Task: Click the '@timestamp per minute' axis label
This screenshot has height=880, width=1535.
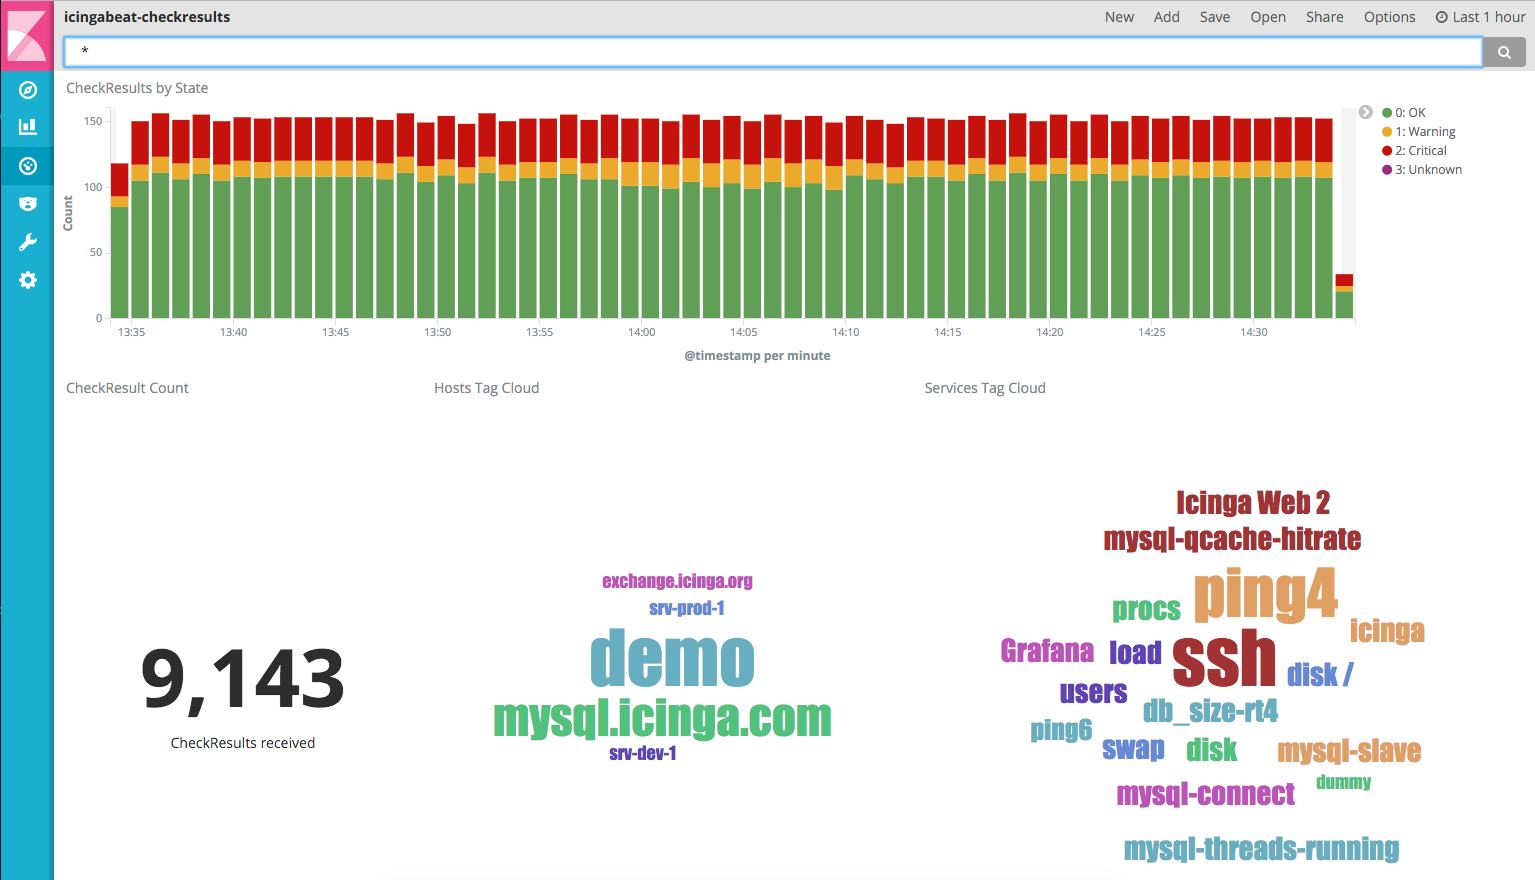Action: 757,356
